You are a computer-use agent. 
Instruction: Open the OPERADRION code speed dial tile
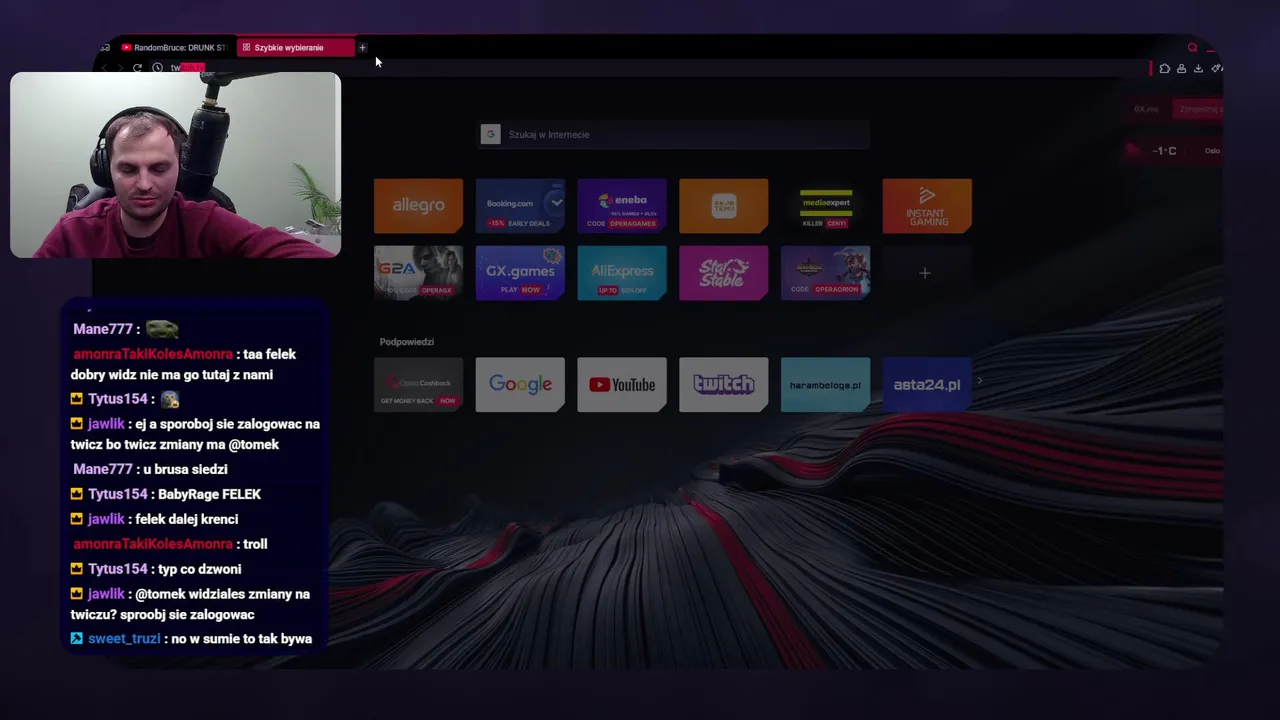pyautogui.click(x=825, y=273)
